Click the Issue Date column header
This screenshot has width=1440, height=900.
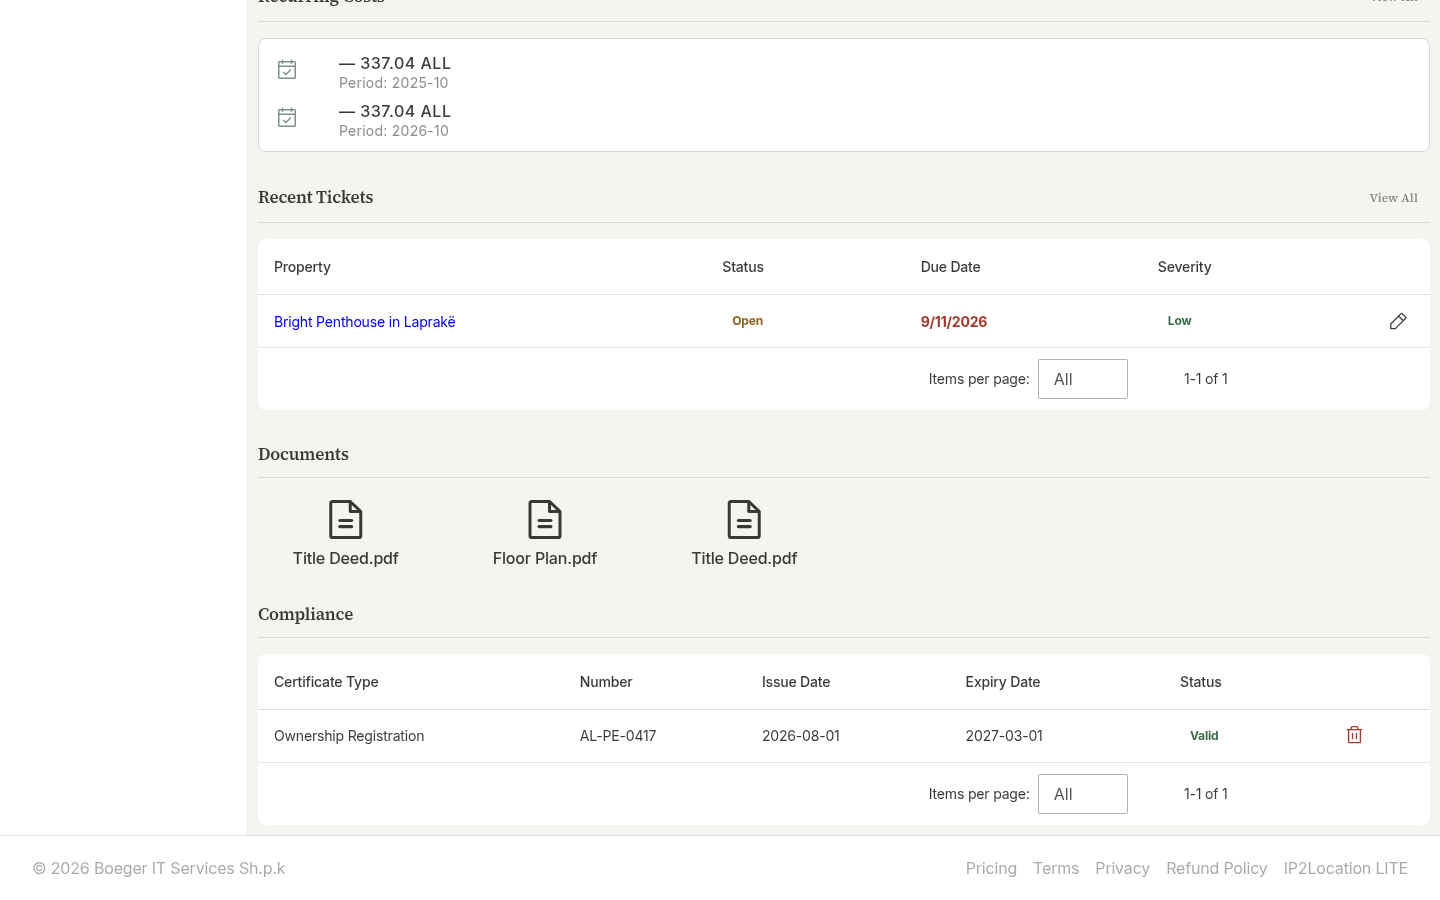coord(796,682)
